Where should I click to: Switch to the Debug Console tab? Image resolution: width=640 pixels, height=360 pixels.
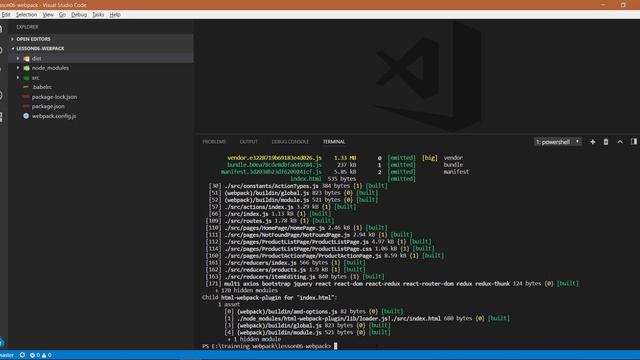pos(290,142)
